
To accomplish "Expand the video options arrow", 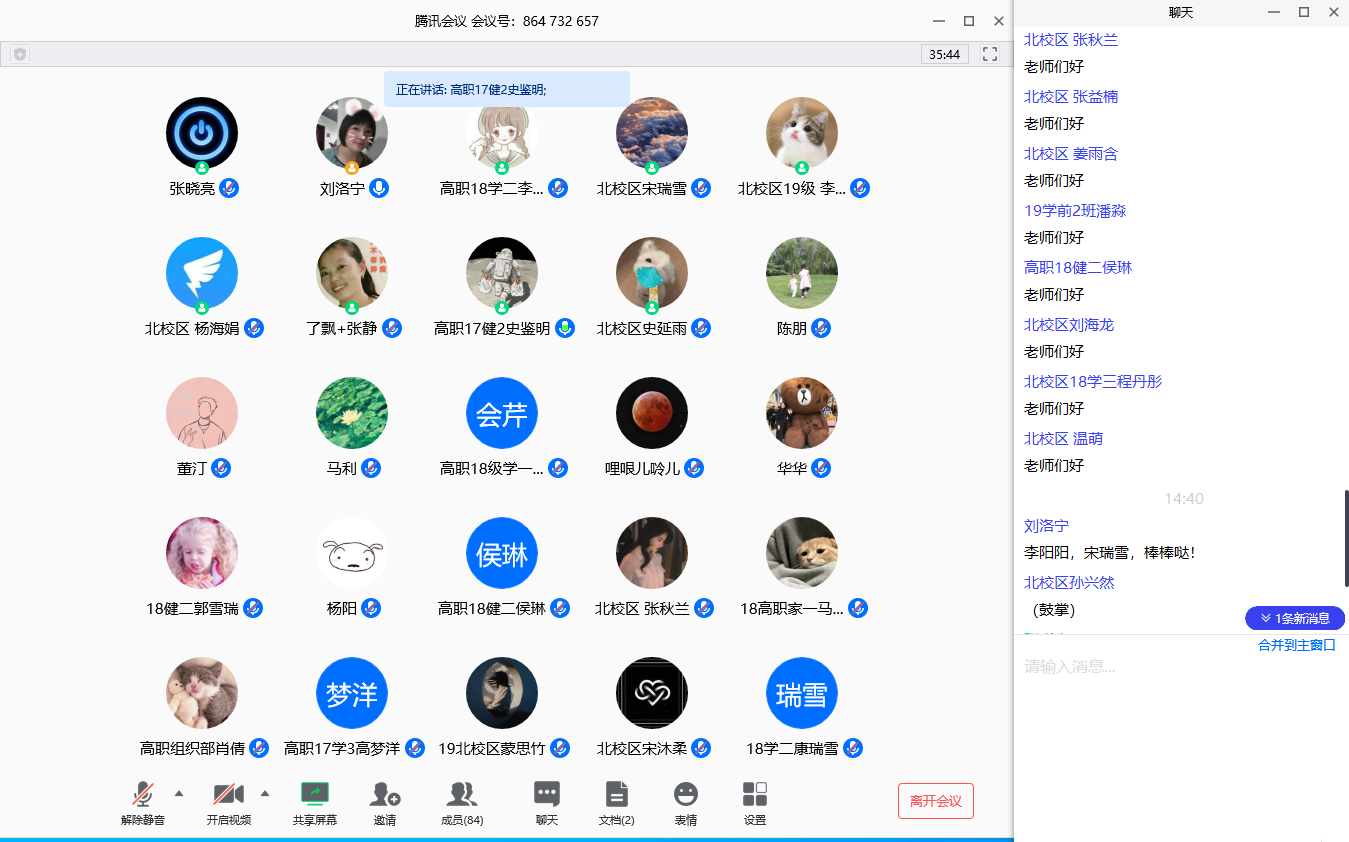I will pos(264,795).
